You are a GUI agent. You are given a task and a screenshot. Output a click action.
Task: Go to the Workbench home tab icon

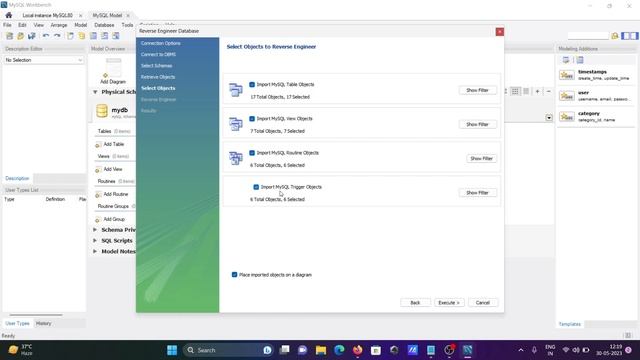[9, 15]
